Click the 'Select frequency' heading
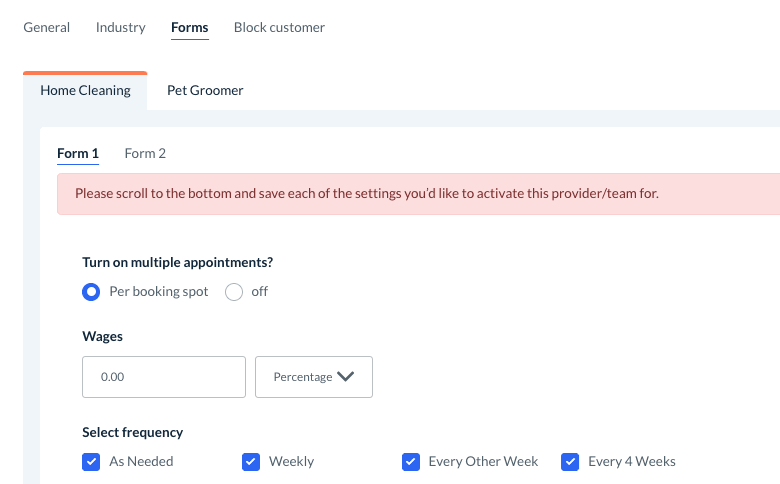Screen dimensions: 780x484 click(x=133, y=433)
